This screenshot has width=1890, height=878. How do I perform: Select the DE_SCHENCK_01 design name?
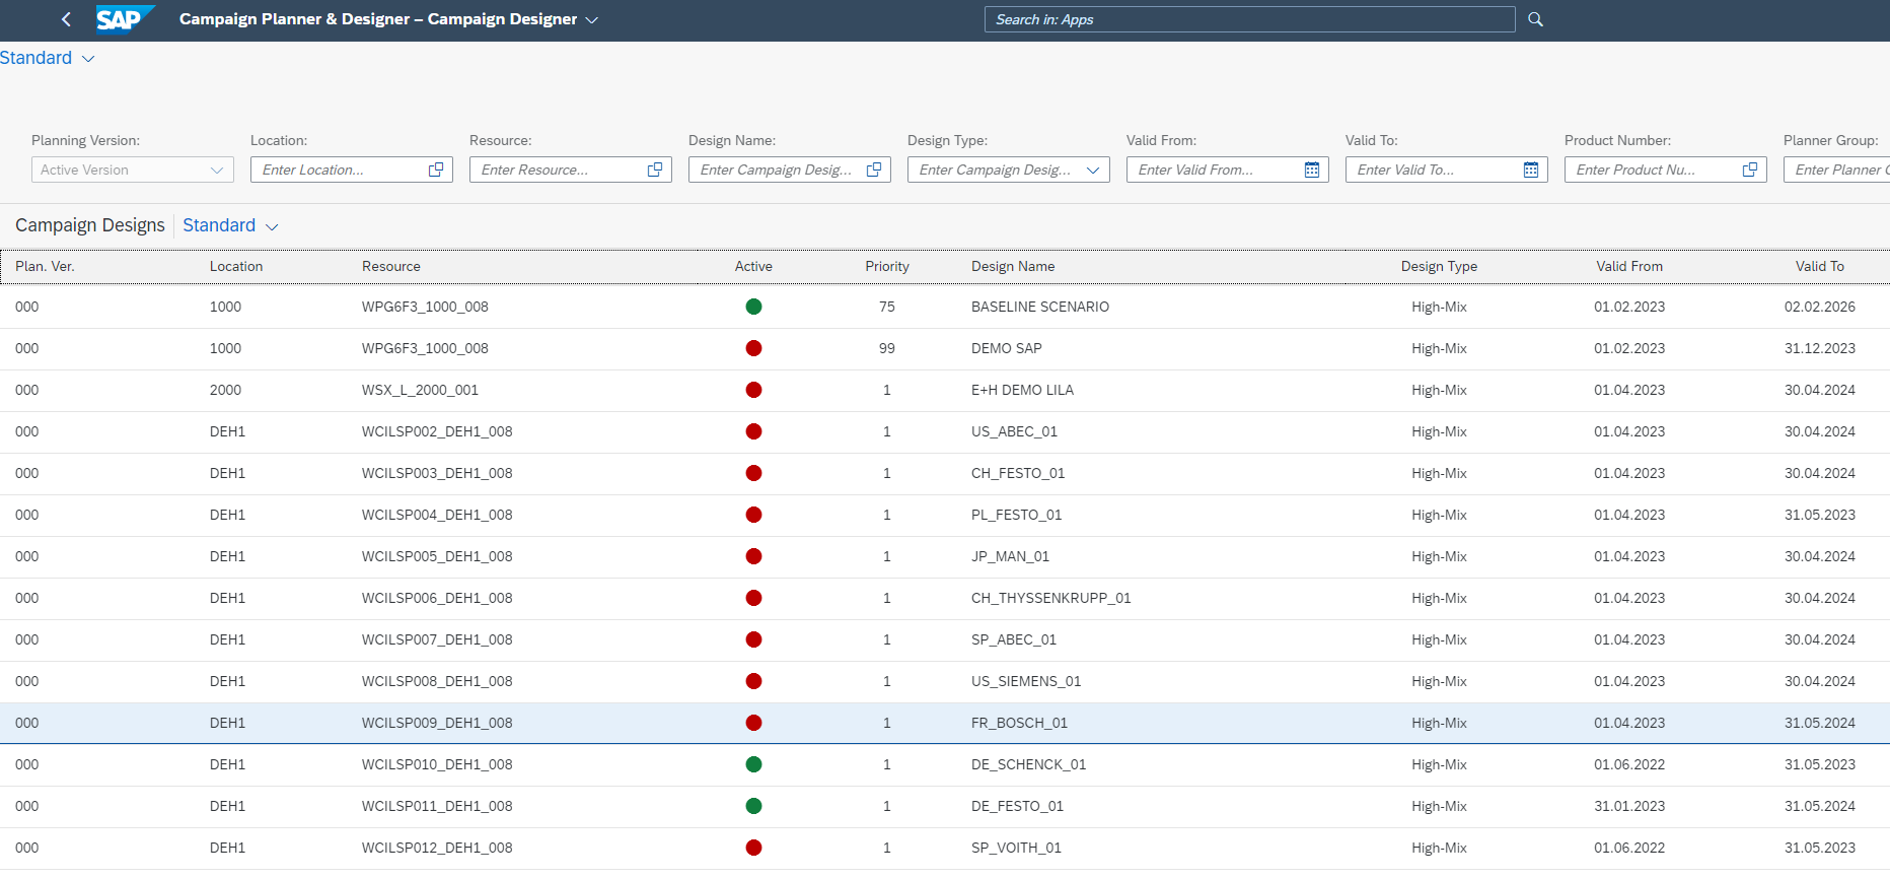[x=1028, y=765]
